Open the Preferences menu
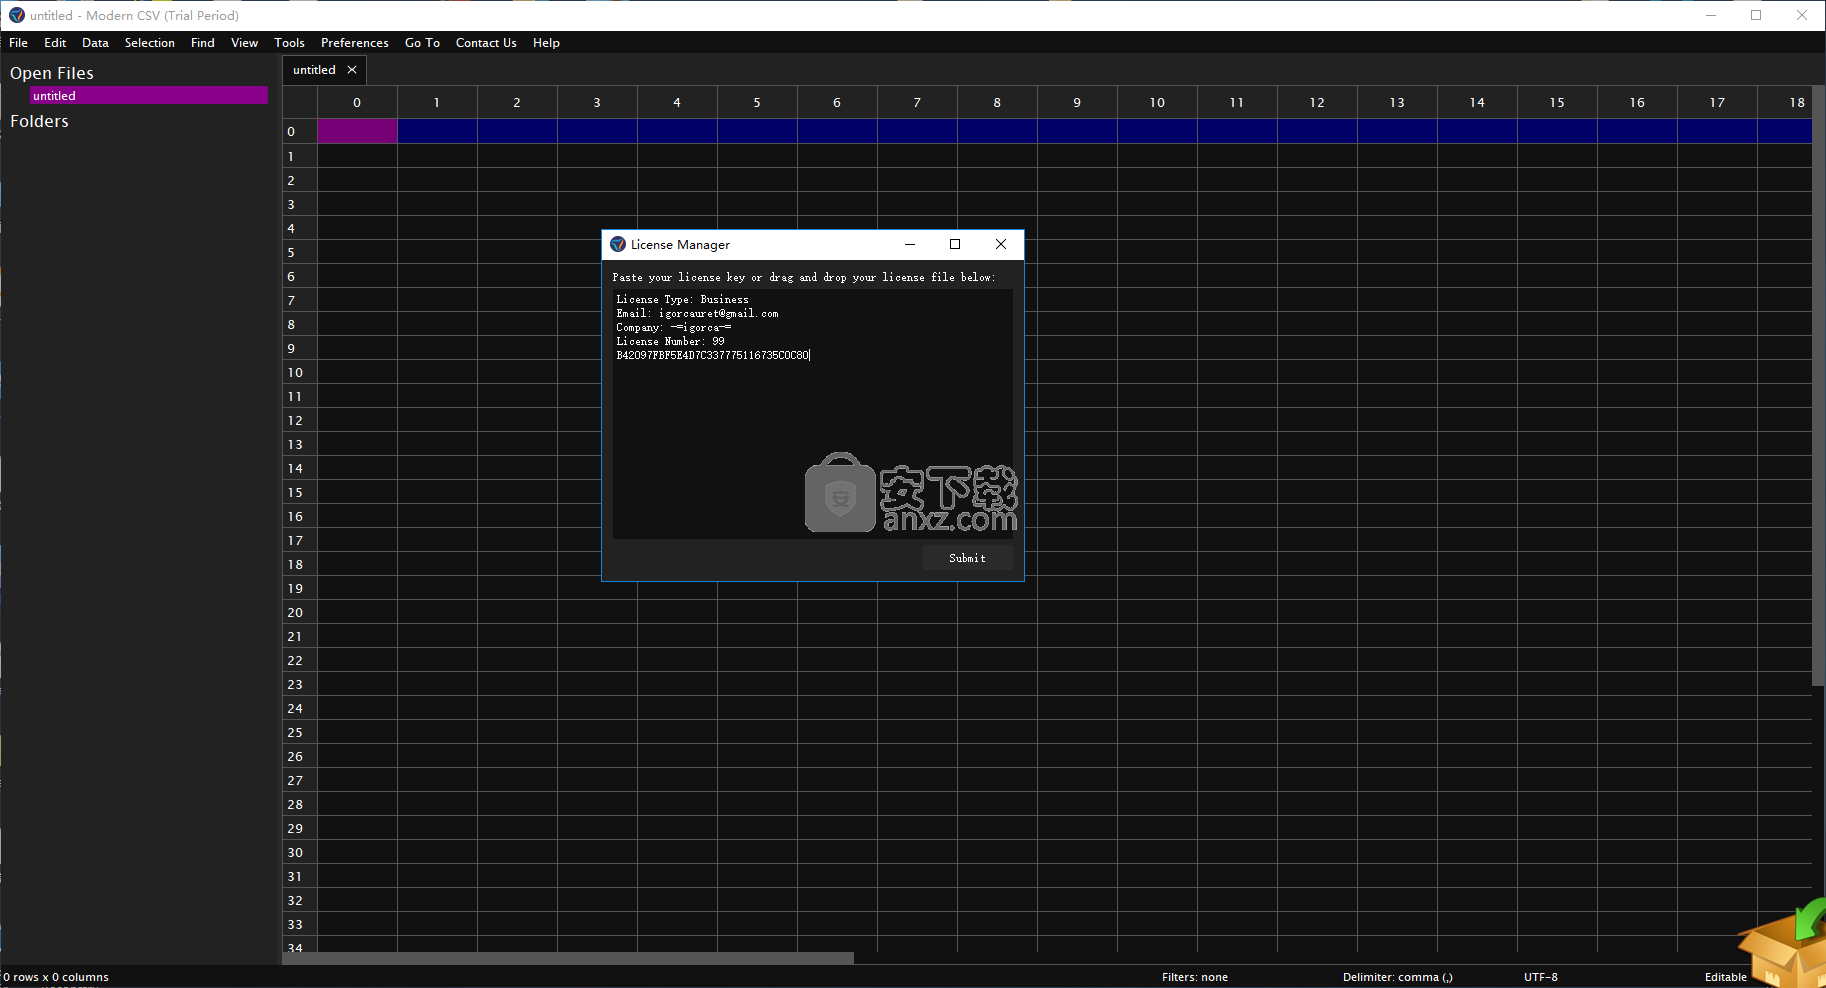 tap(354, 43)
